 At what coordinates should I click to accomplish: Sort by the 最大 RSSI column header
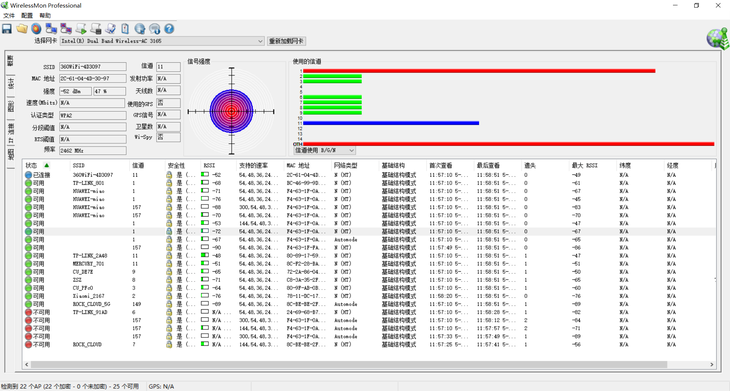click(593, 165)
